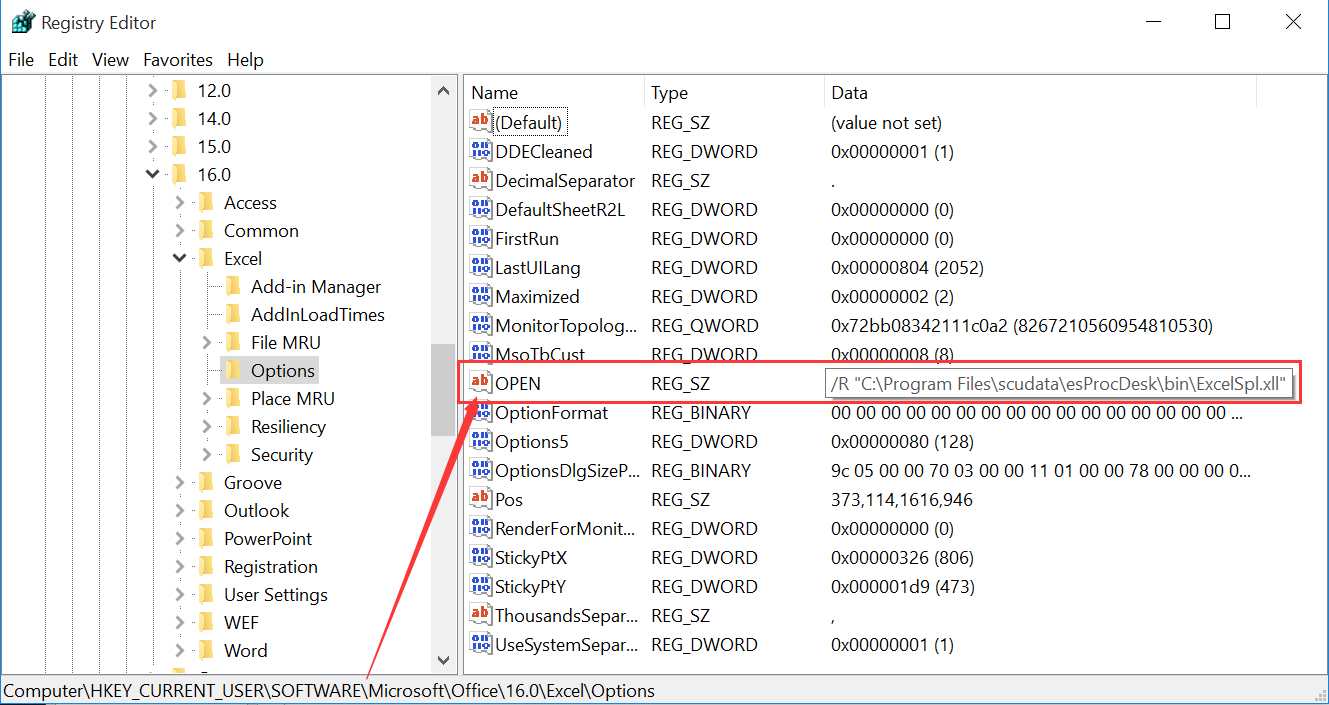Click the string icon next to Pos
This screenshot has height=705, width=1329.
click(481, 500)
